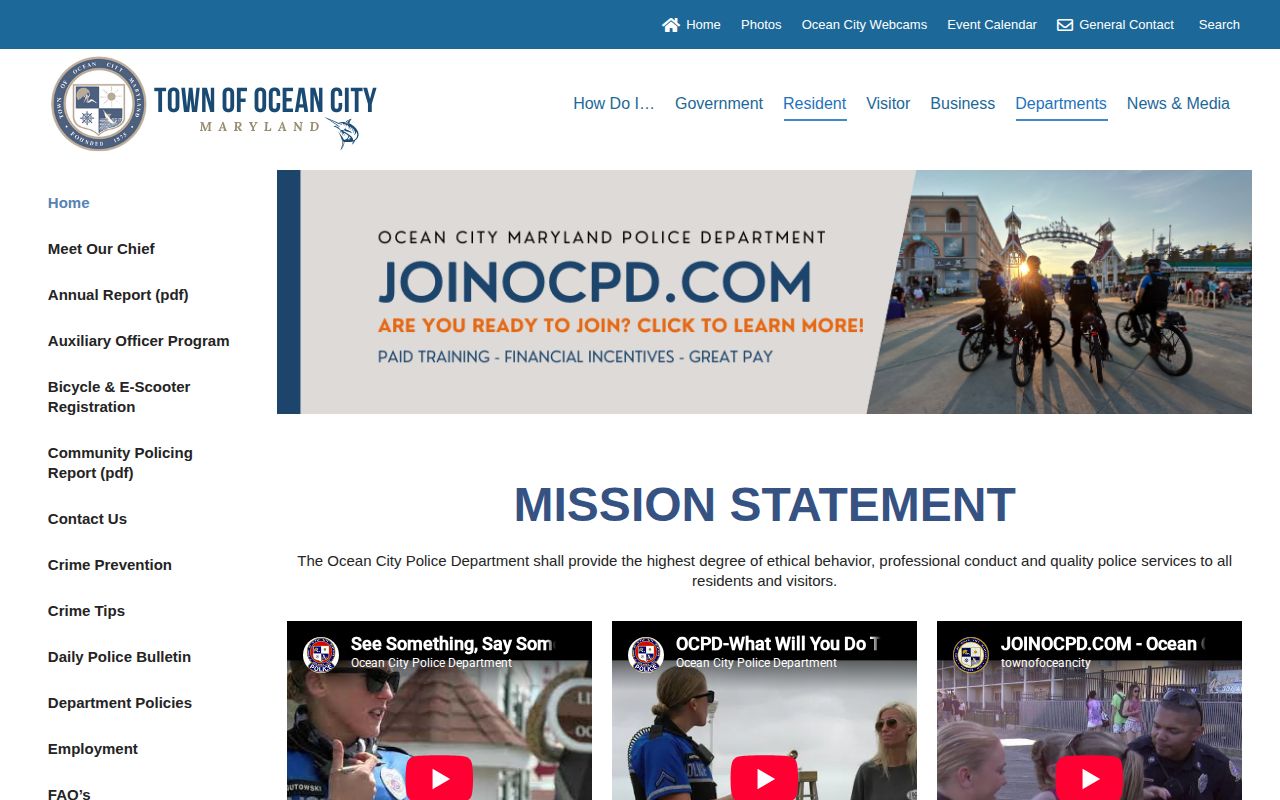Click the See Something, Say Something video title
The width and height of the screenshot is (1280, 800).
pos(453,644)
